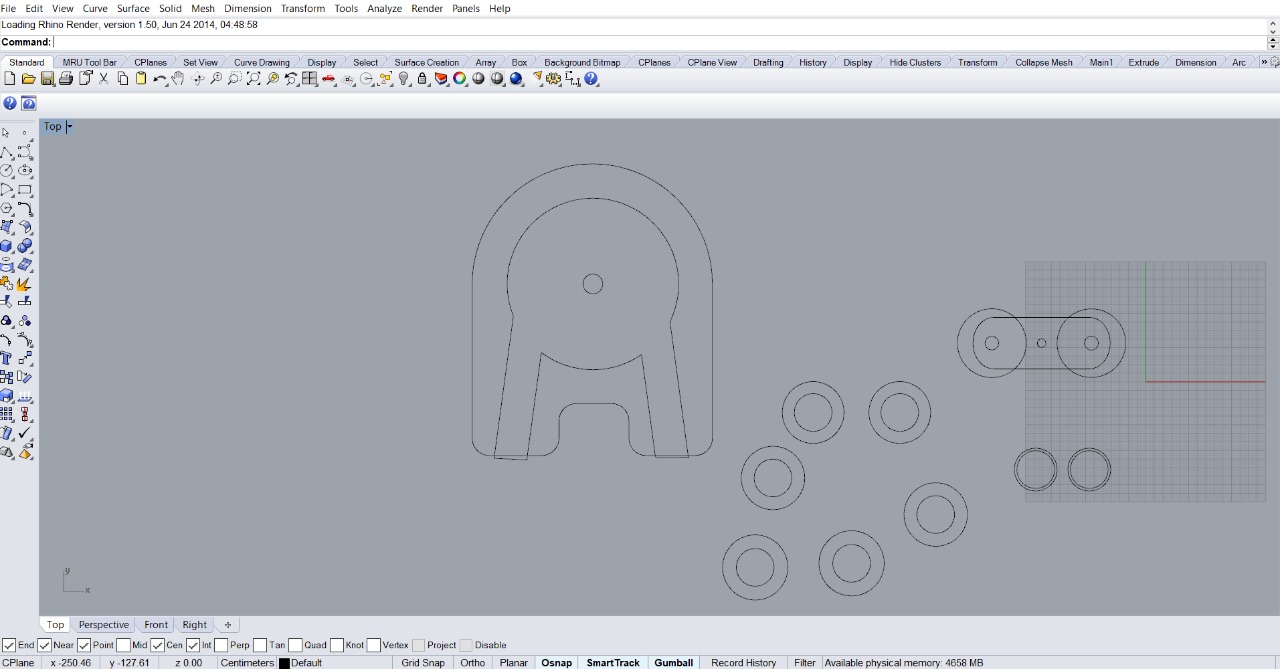
Task: Enable the Mid osnap checkbox
Action: [123, 645]
